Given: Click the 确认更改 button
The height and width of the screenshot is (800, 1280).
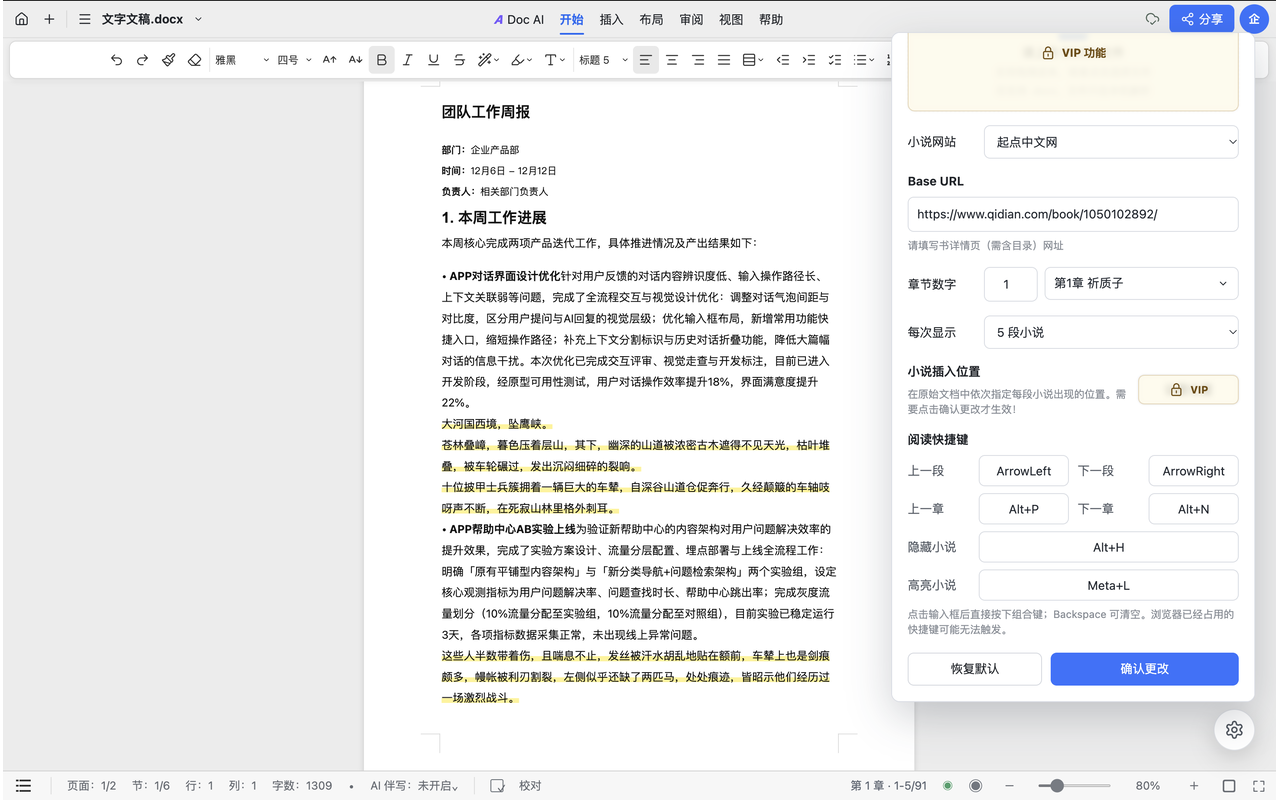Looking at the screenshot, I should (x=1144, y=669).
